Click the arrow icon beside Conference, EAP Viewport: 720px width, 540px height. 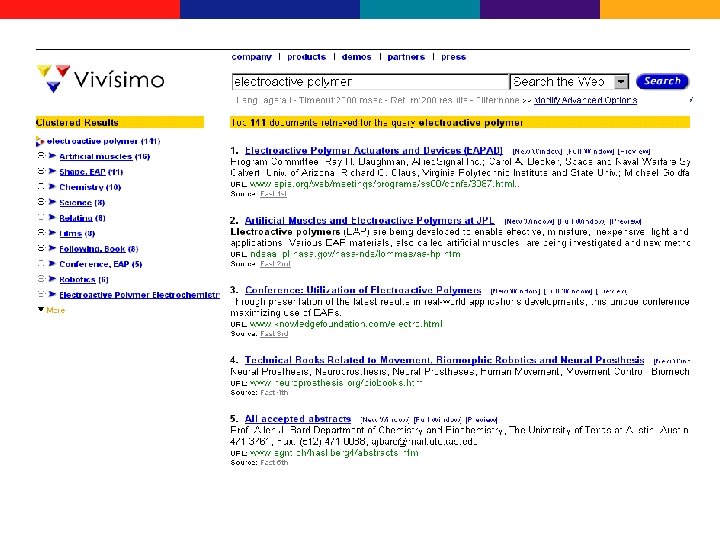click(52, 264)
